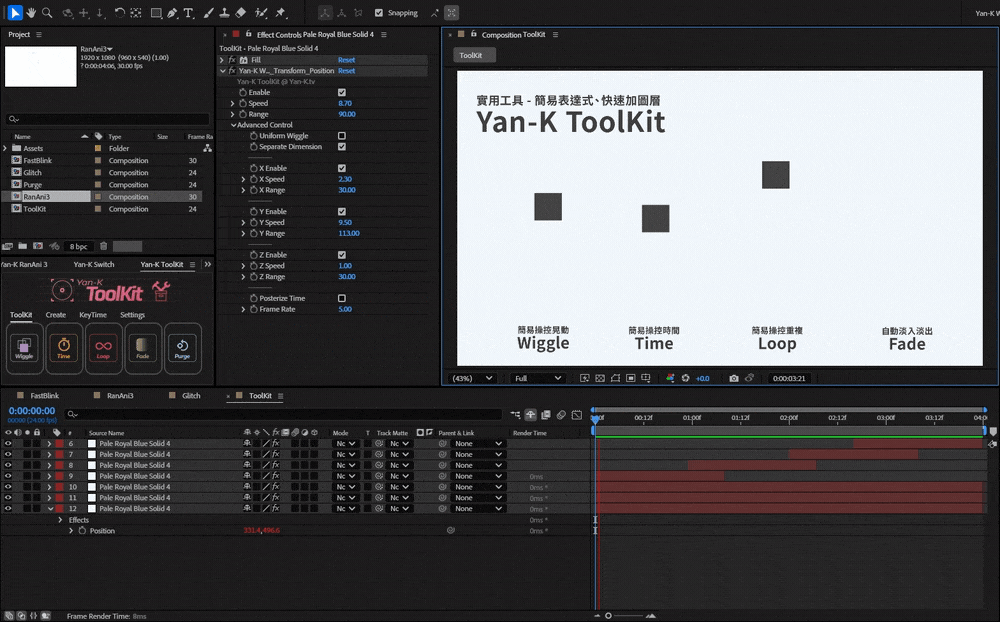Collapse layer 12 properties

point(50,509)
